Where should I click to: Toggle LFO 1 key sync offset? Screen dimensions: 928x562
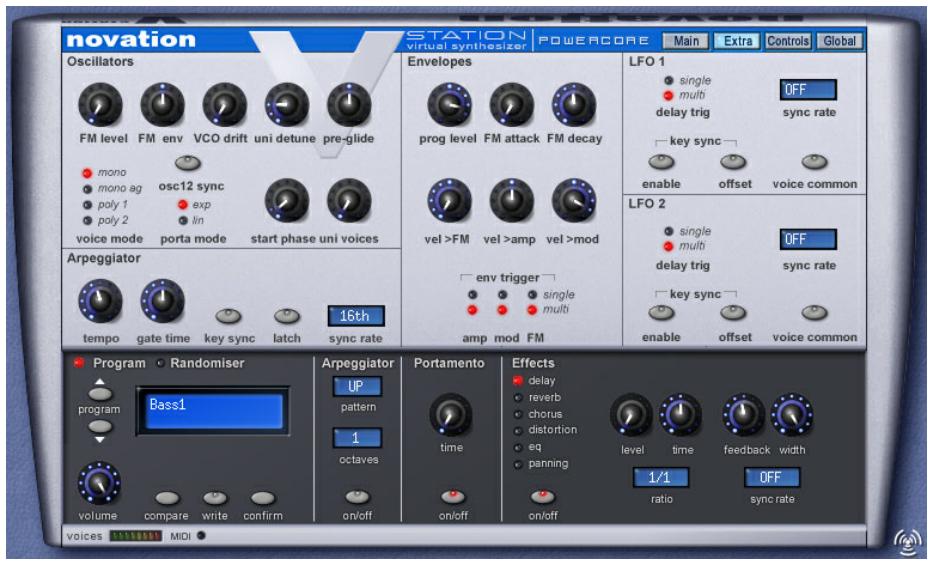click(733, 162)
